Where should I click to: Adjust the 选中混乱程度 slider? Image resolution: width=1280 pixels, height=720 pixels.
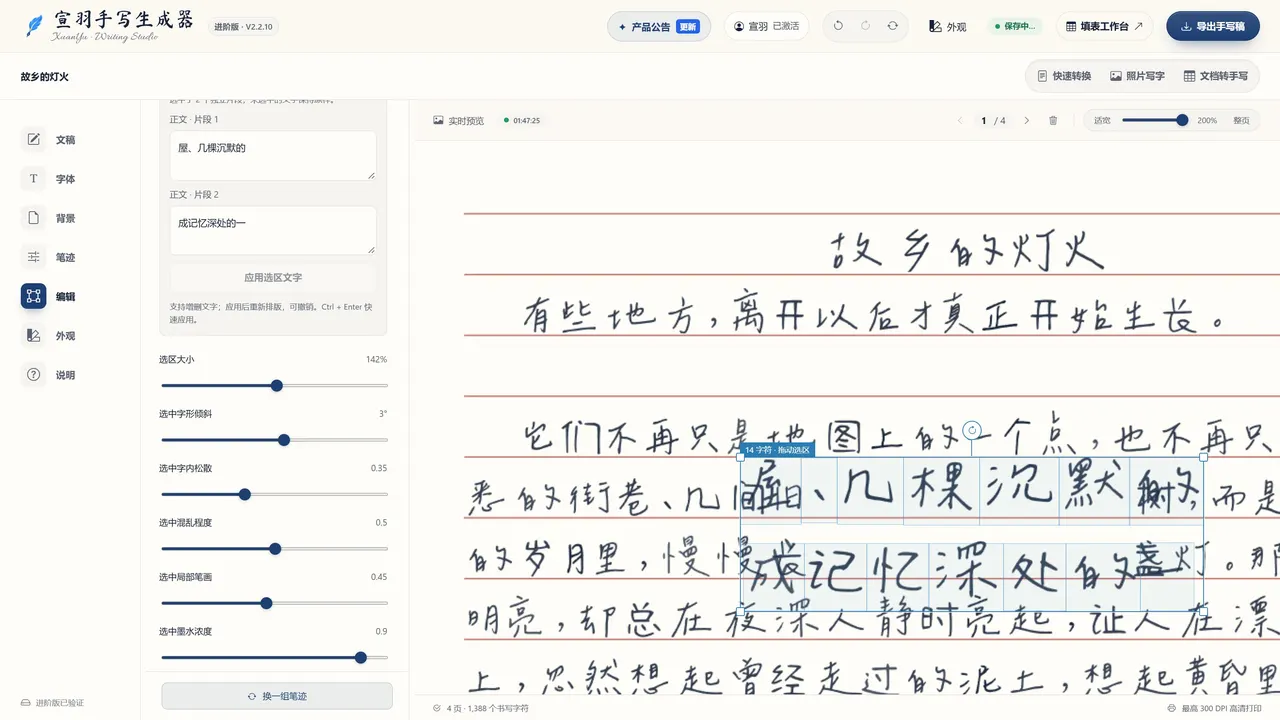click(x=274, y=549)
